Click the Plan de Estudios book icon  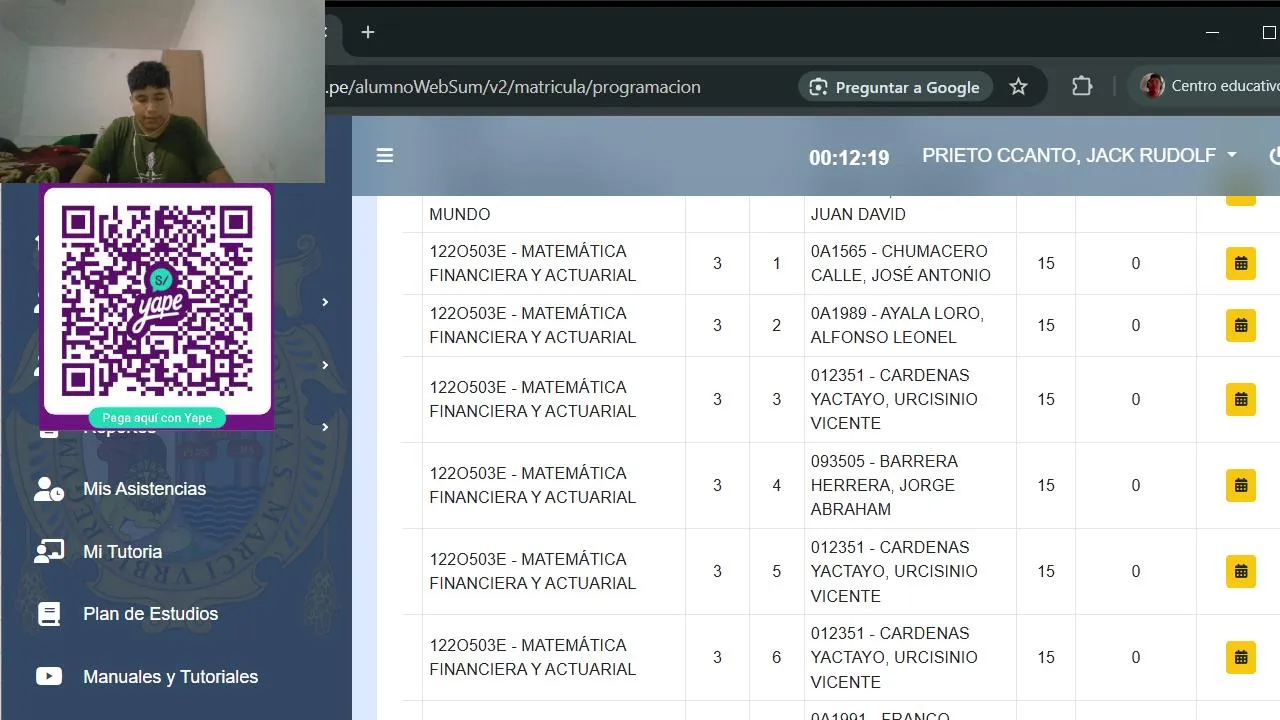click(x=49, y=614)
